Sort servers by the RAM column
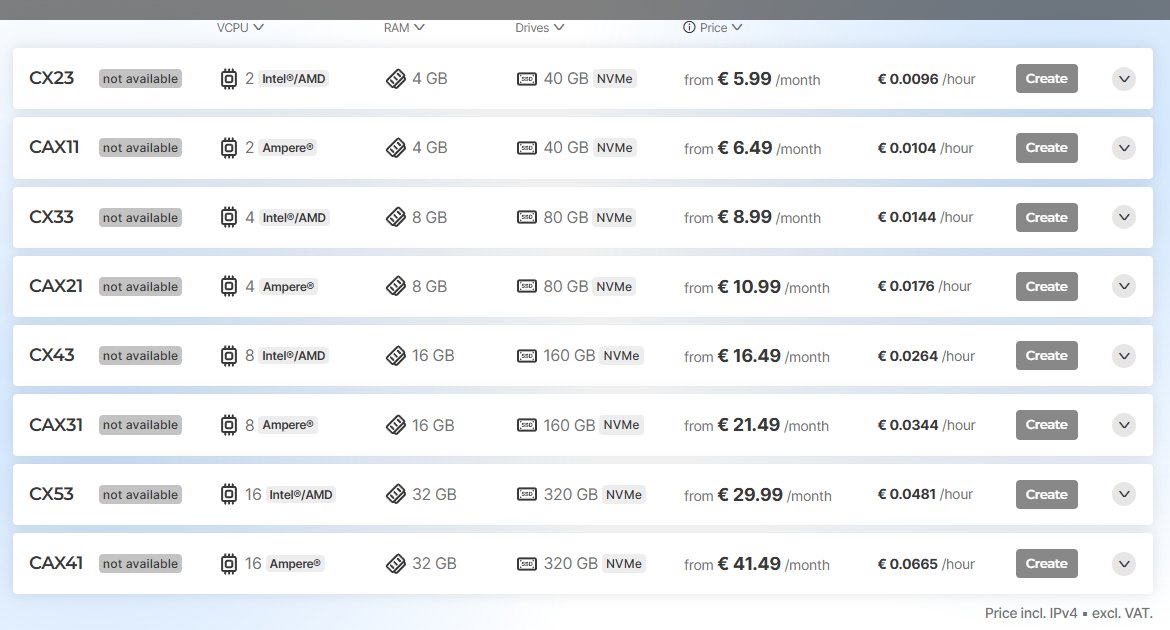This screenshot has height=630, width=1170. [404, 28]
